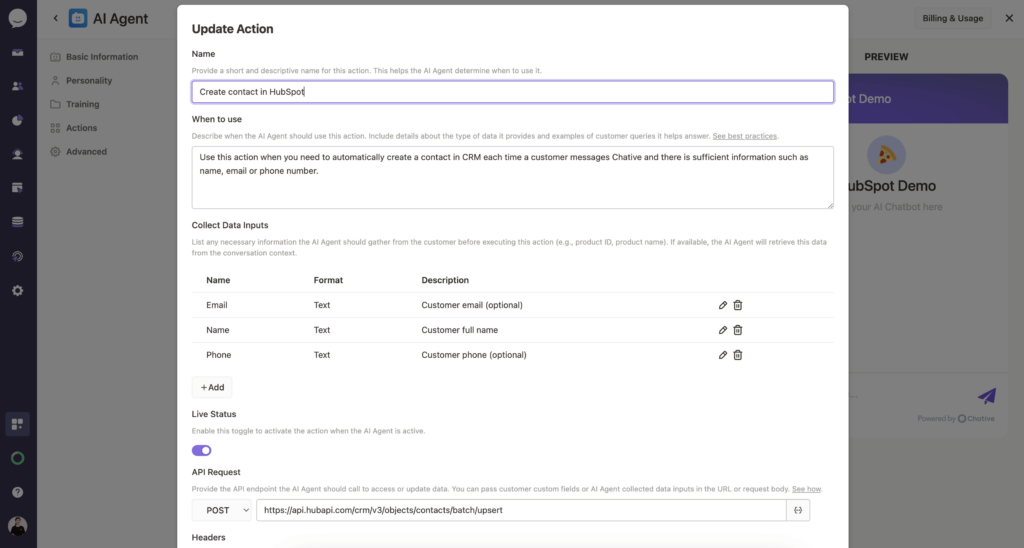Select the Customer full name description
The width and height of the screenshot is (1024, 548).
[x=460, y=330]
